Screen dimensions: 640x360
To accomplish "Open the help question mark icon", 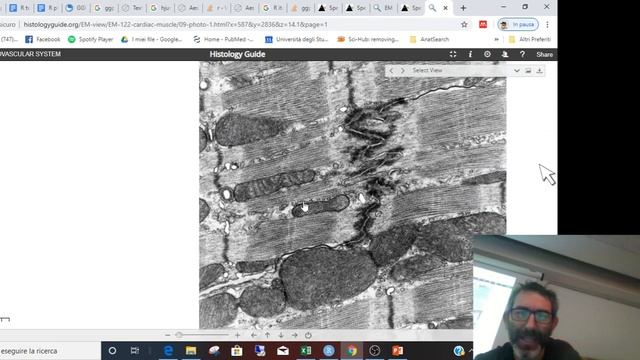I will point(522,54).
